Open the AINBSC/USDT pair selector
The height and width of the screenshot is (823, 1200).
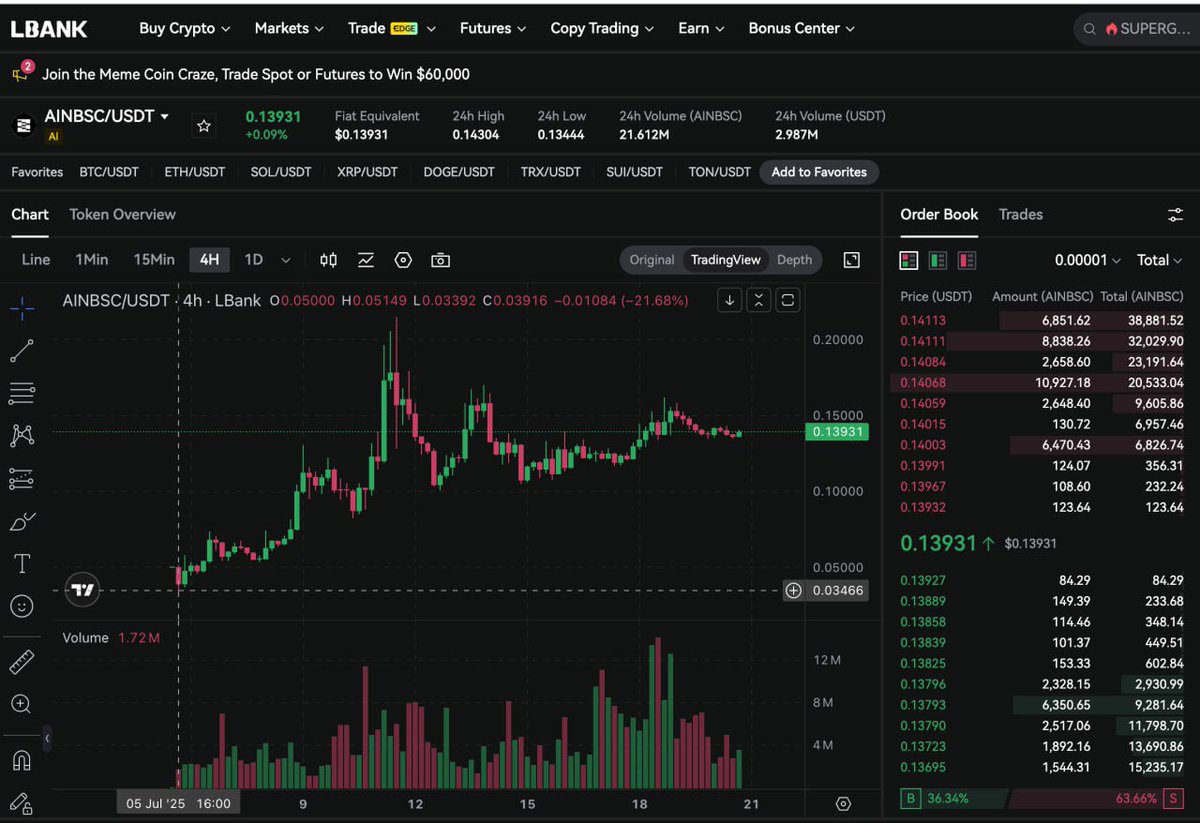point(107,117)
